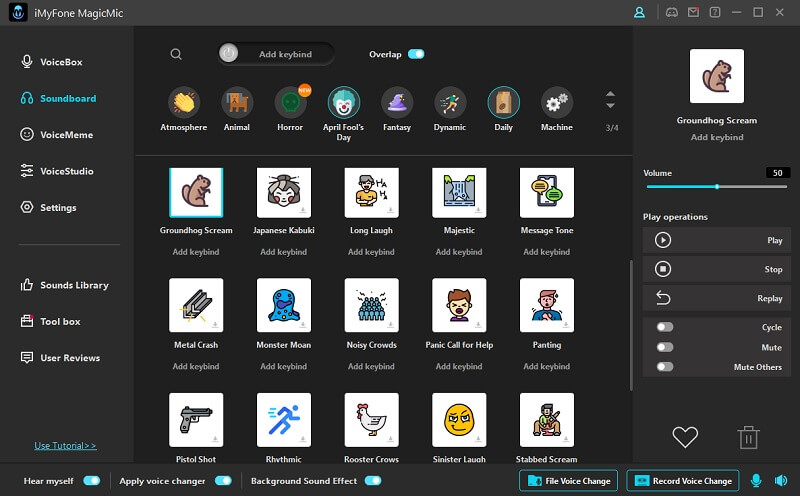This screenshot has height=496, width=800.
Task: Play the Groundhog Scream sound tile
Action: click(x=196, y=192)
